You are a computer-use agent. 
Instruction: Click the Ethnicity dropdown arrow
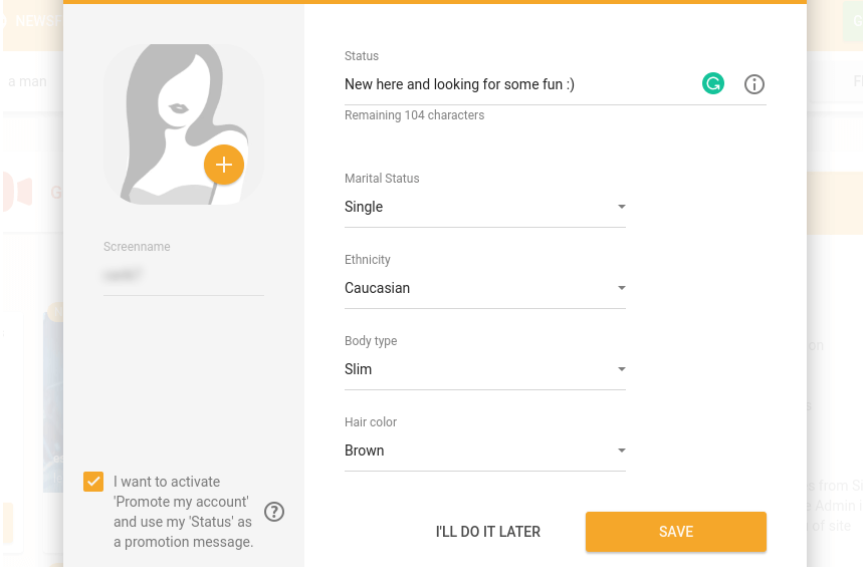[x=621, y=288]
